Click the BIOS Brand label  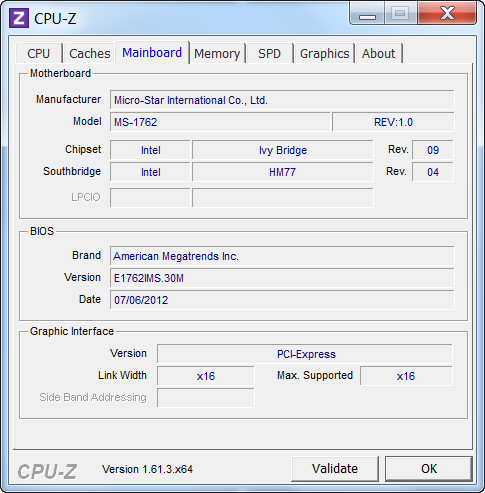click(86, 255)
